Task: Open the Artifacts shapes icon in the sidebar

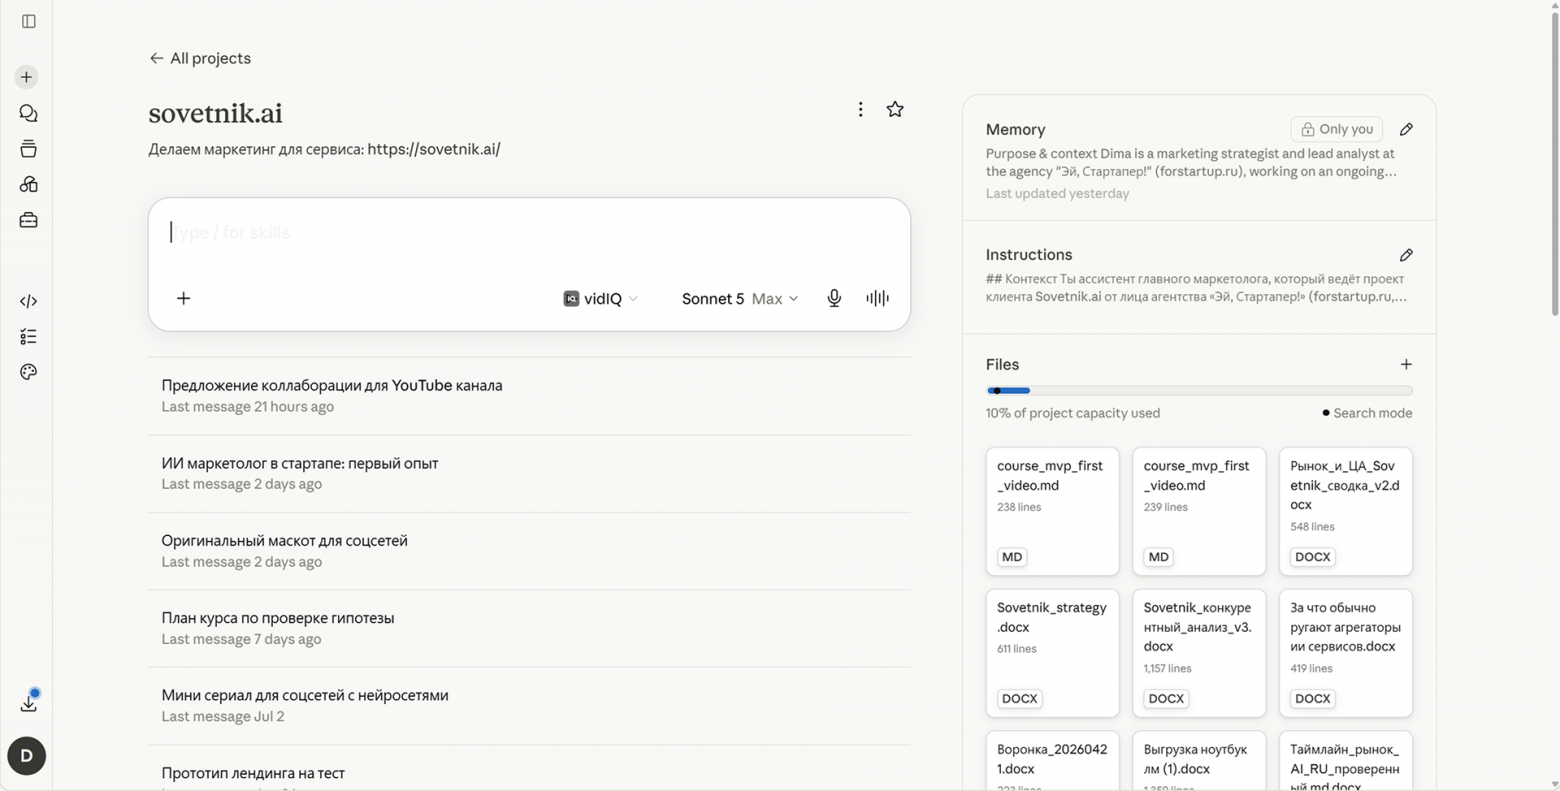Action: [28, 184]
